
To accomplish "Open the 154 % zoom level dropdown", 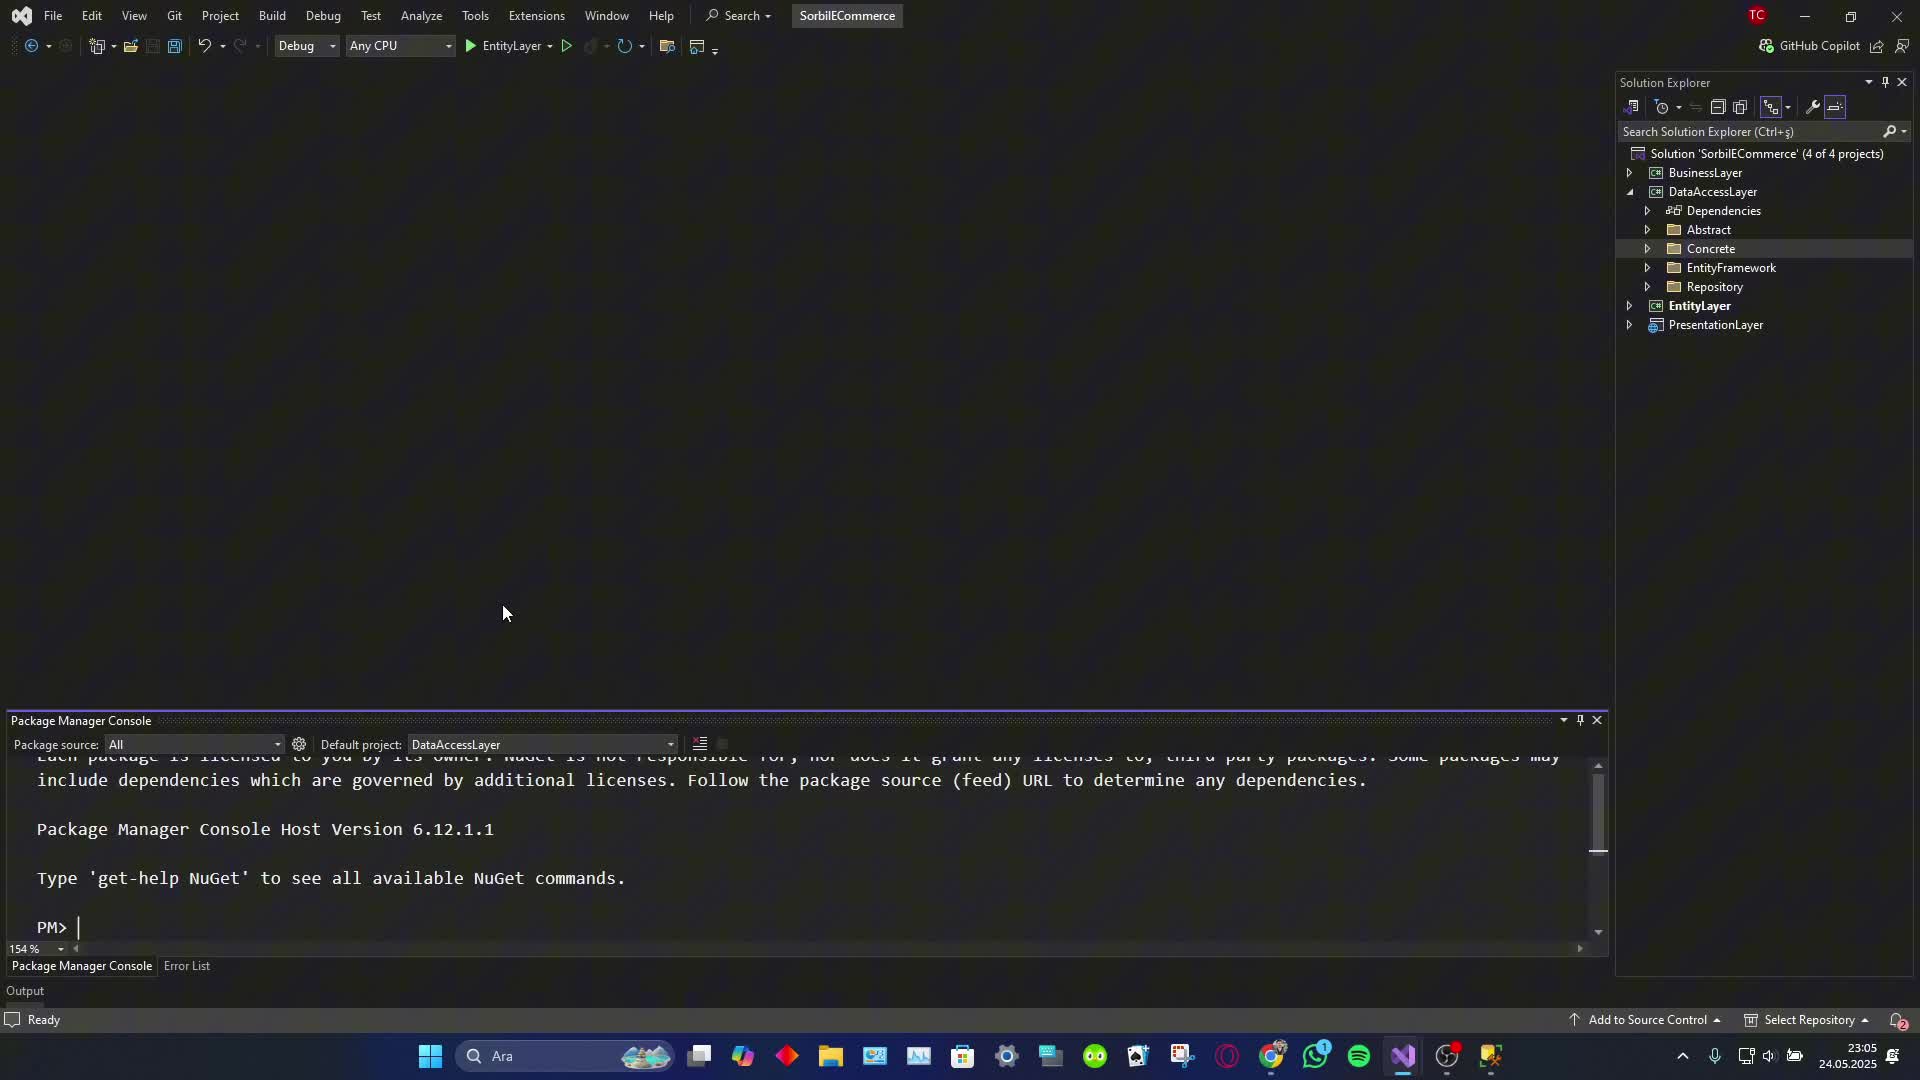I will point(61,949).
